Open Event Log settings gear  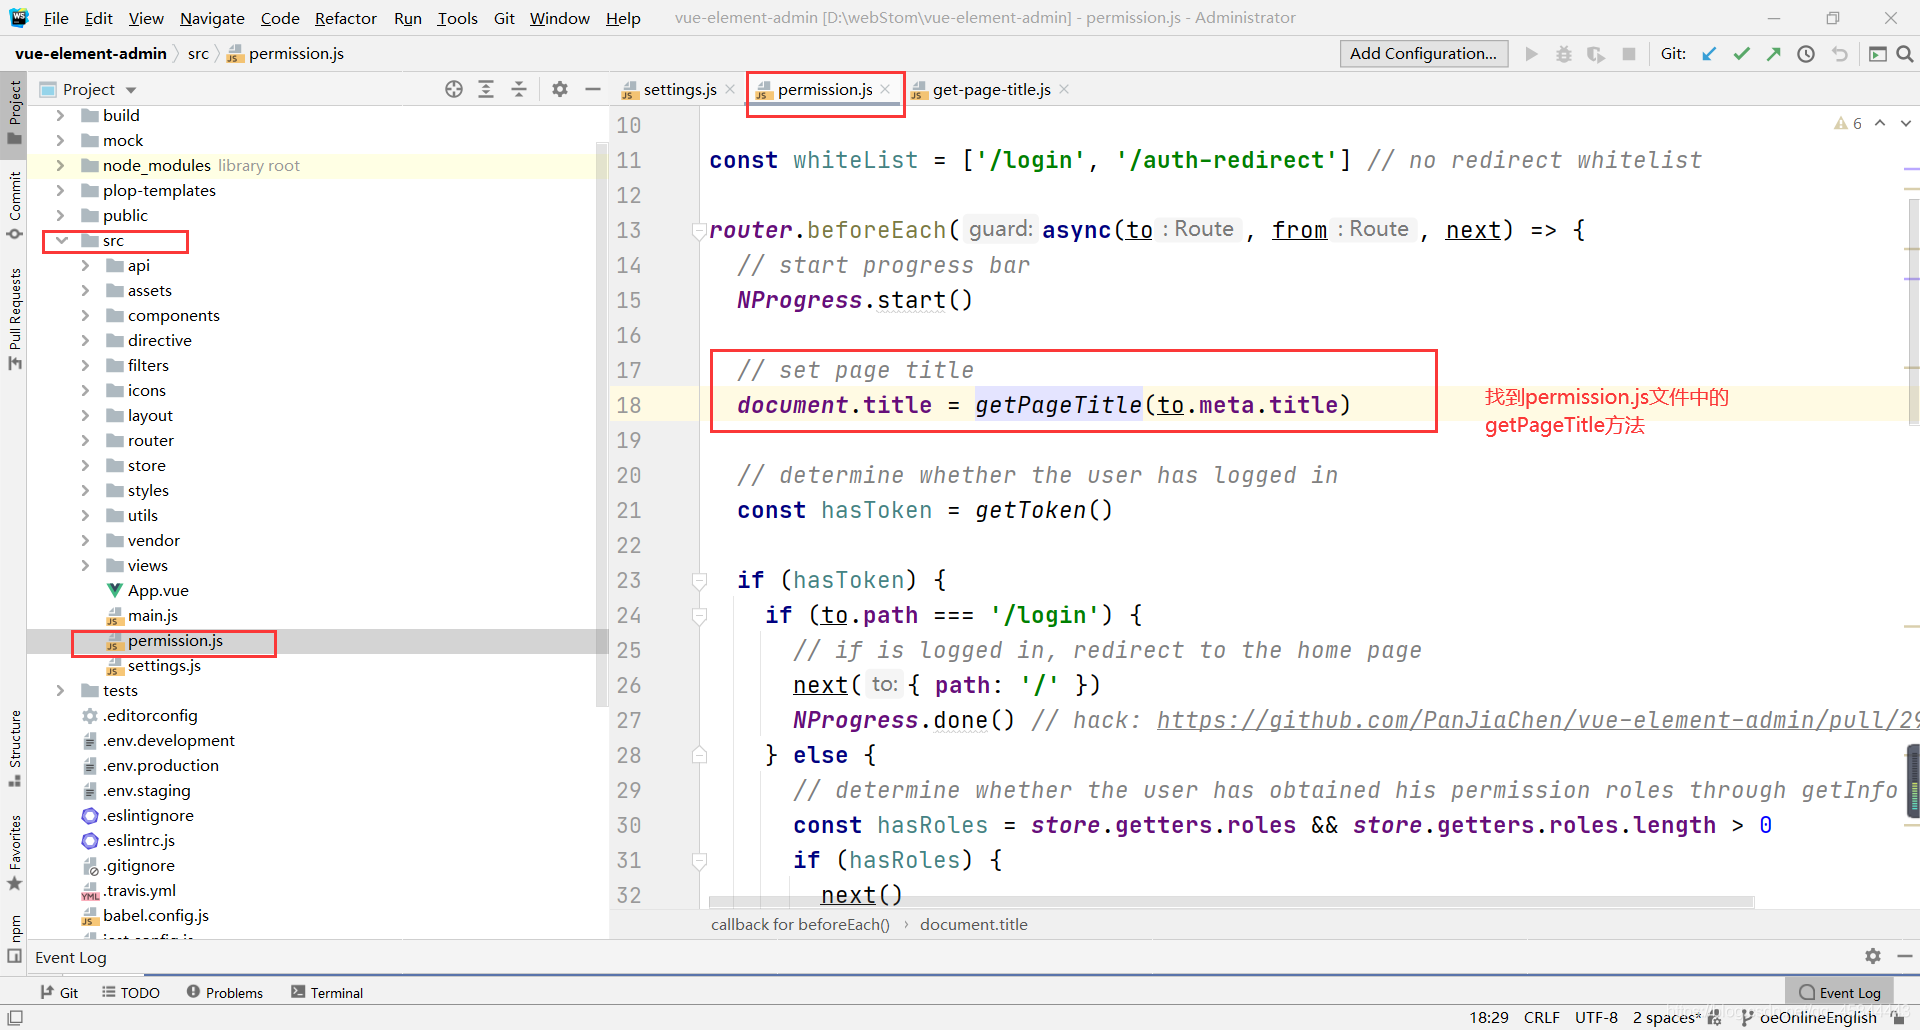click(1872, 956)
